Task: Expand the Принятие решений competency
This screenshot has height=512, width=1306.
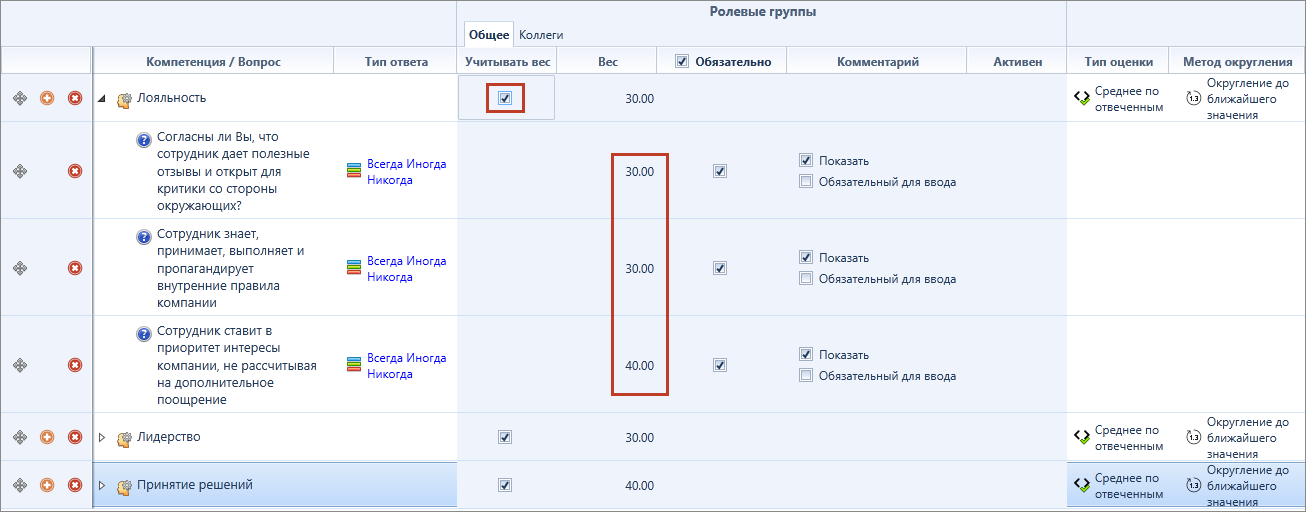Action: (102, 485)
